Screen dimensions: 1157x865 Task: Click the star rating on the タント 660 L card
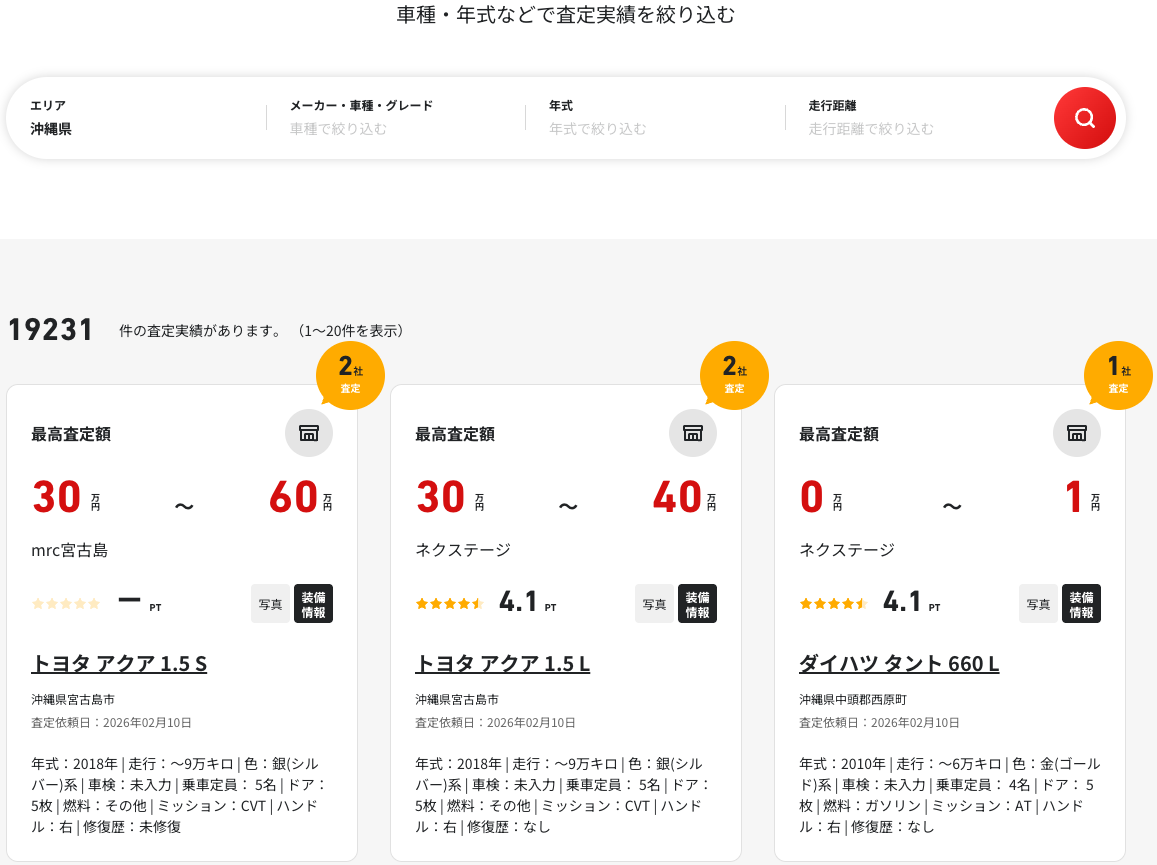point(833,603)
